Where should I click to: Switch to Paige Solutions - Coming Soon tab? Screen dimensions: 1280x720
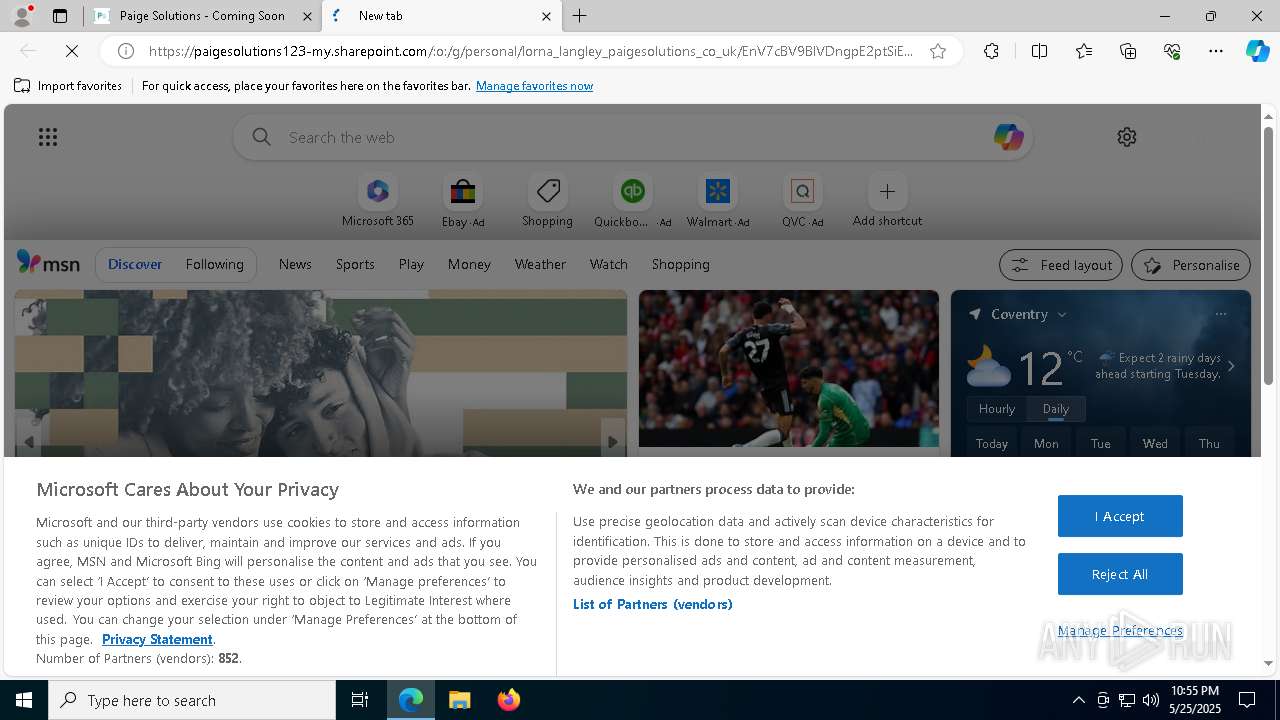201,16
